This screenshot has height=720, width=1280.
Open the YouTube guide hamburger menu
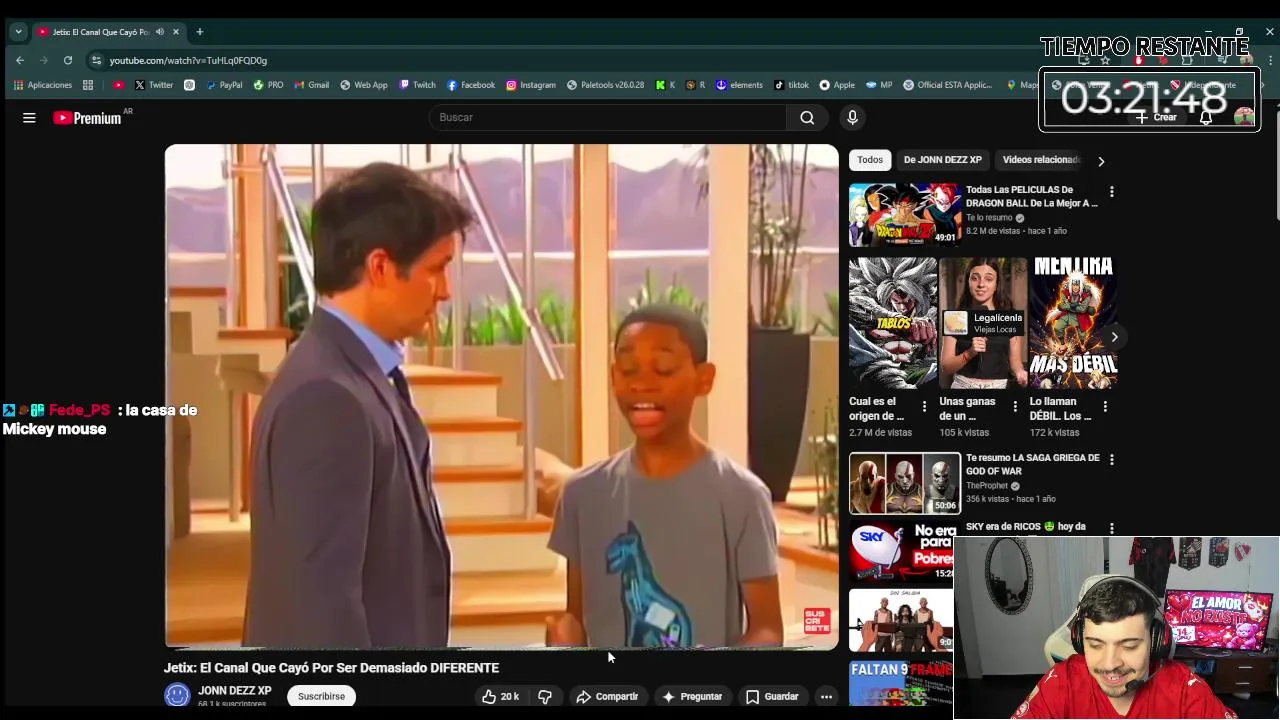pos(29,118)
